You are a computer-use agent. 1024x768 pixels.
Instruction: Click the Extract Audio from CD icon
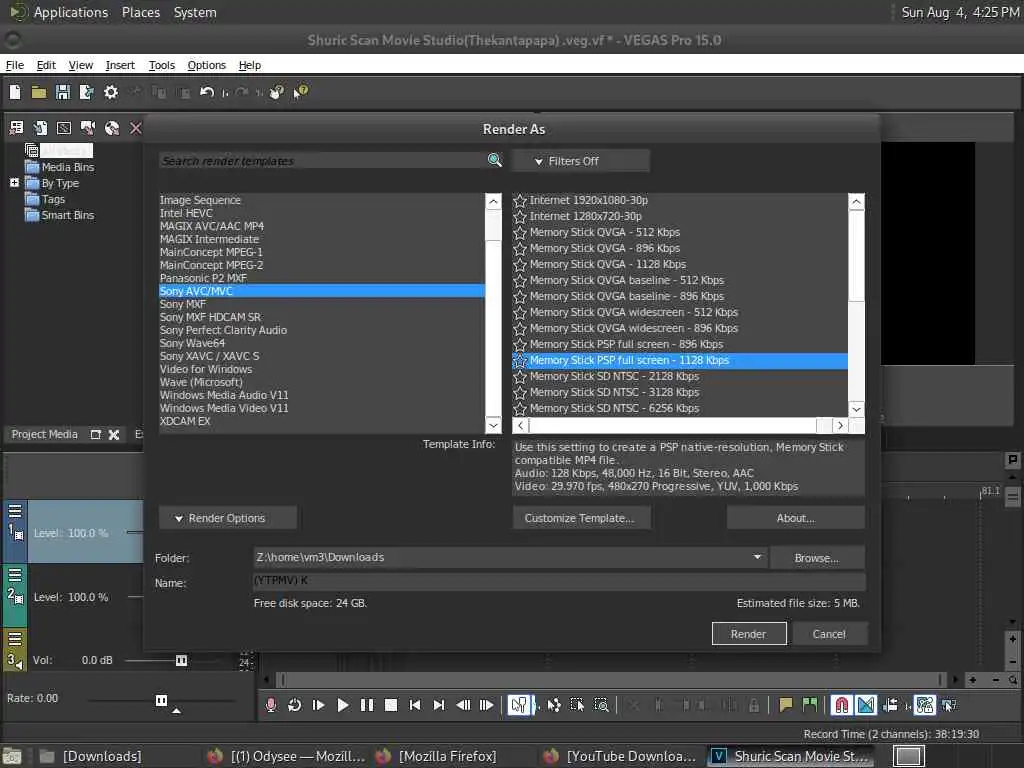(112, 127)
